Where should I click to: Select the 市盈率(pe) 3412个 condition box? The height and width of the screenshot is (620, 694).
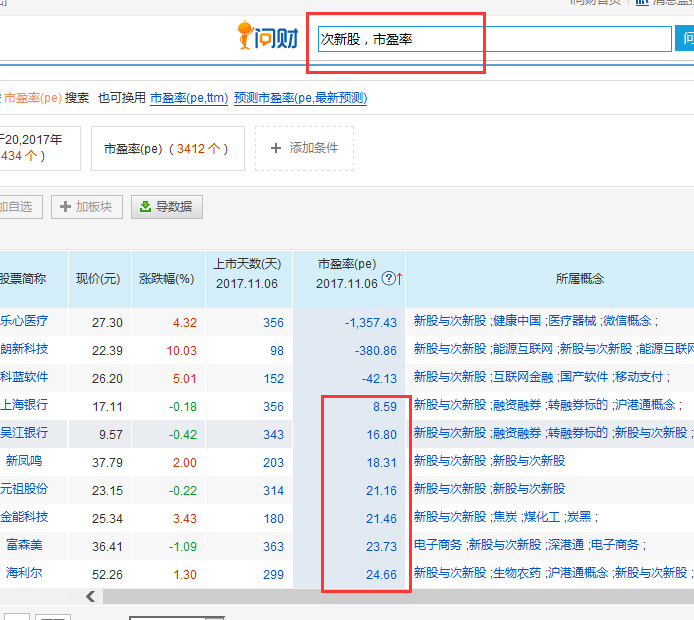tap(166, 148)
